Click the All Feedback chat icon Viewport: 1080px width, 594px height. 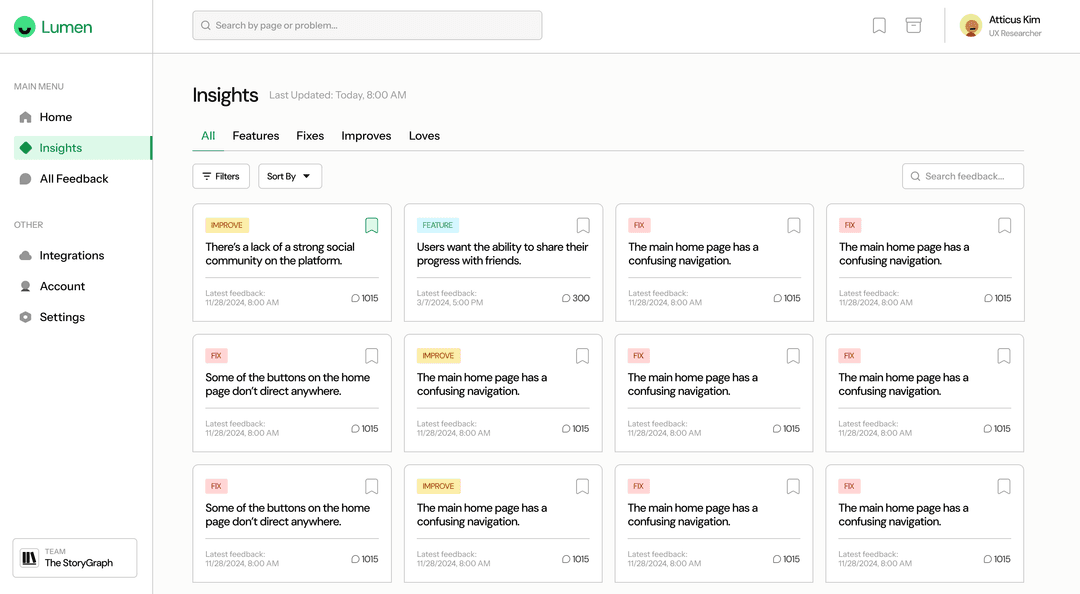pos(24,178)
